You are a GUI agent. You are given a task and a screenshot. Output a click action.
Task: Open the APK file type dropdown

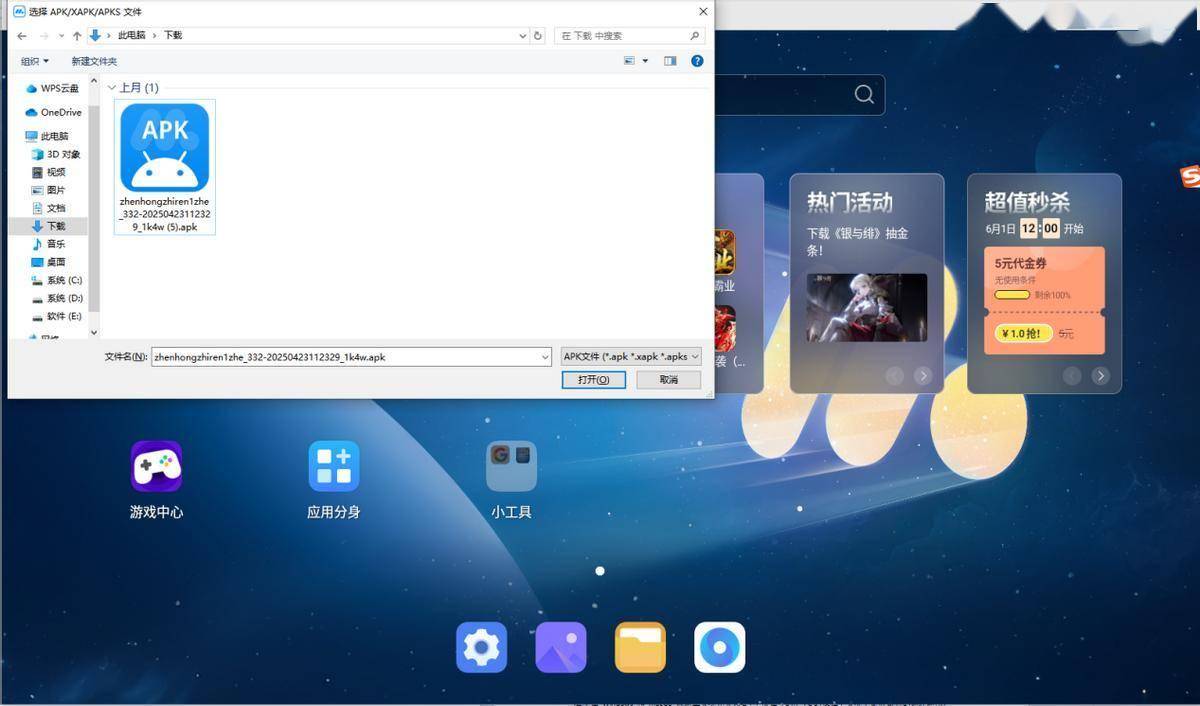click(631, 356)
